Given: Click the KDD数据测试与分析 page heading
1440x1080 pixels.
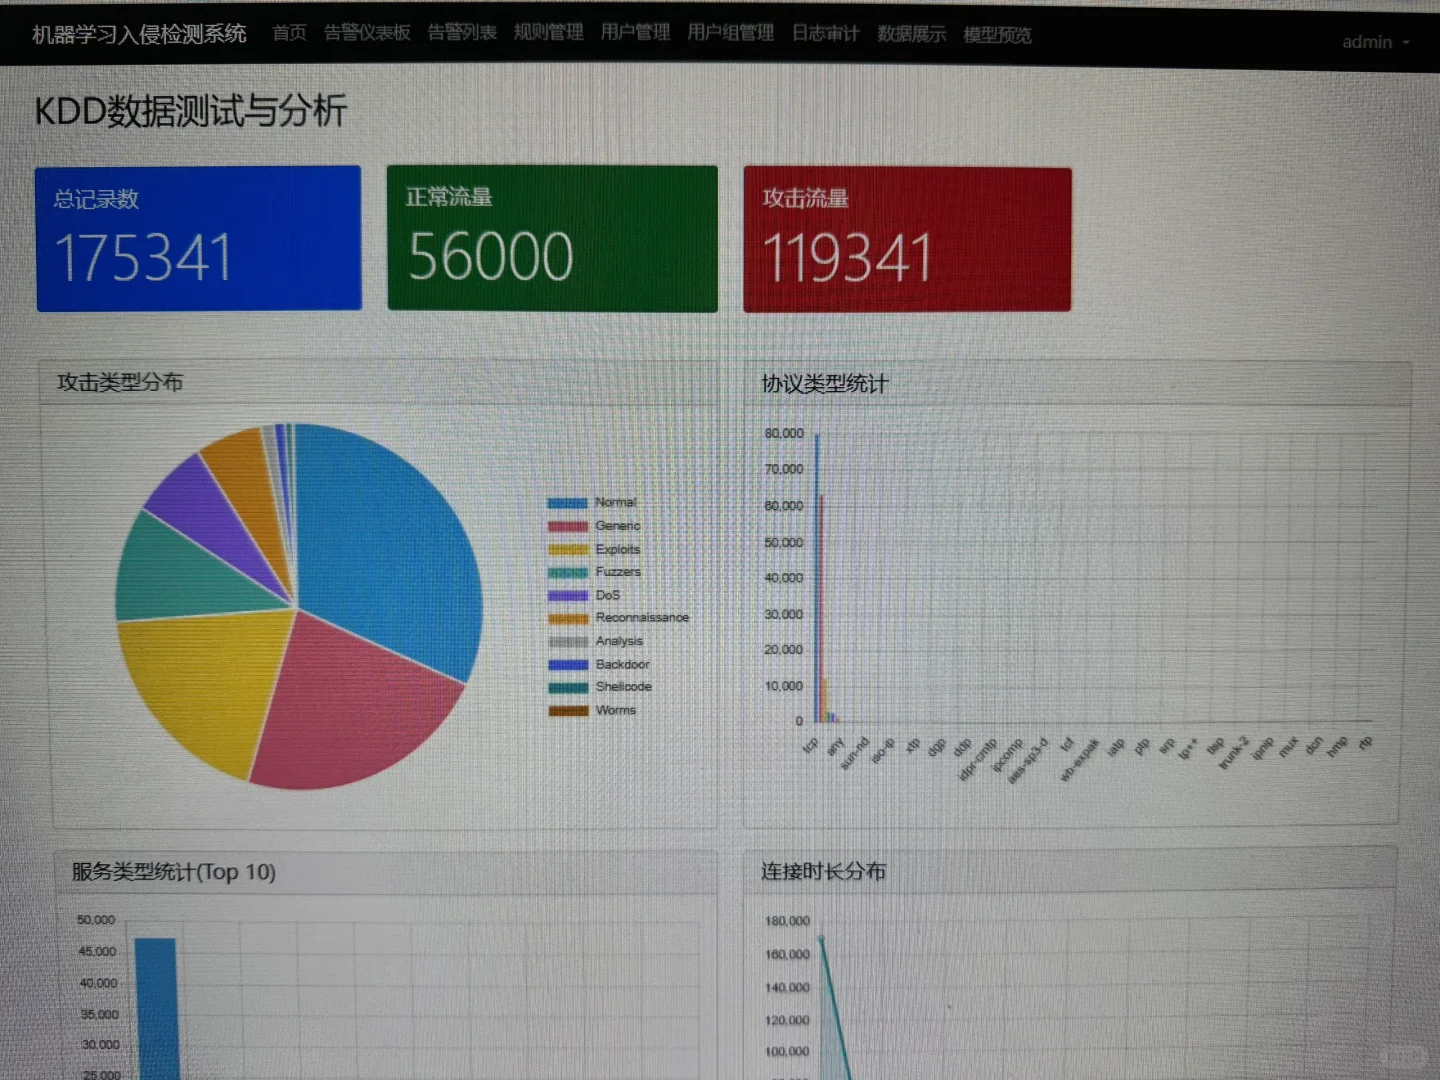Looking at the screenshot, I should coord(191,111).
